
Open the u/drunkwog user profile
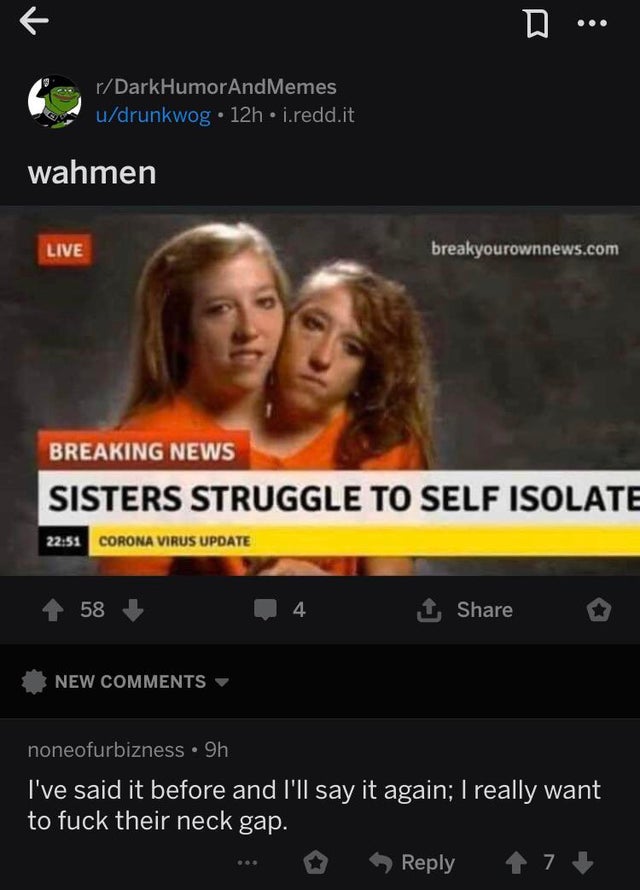click(153, 115)
